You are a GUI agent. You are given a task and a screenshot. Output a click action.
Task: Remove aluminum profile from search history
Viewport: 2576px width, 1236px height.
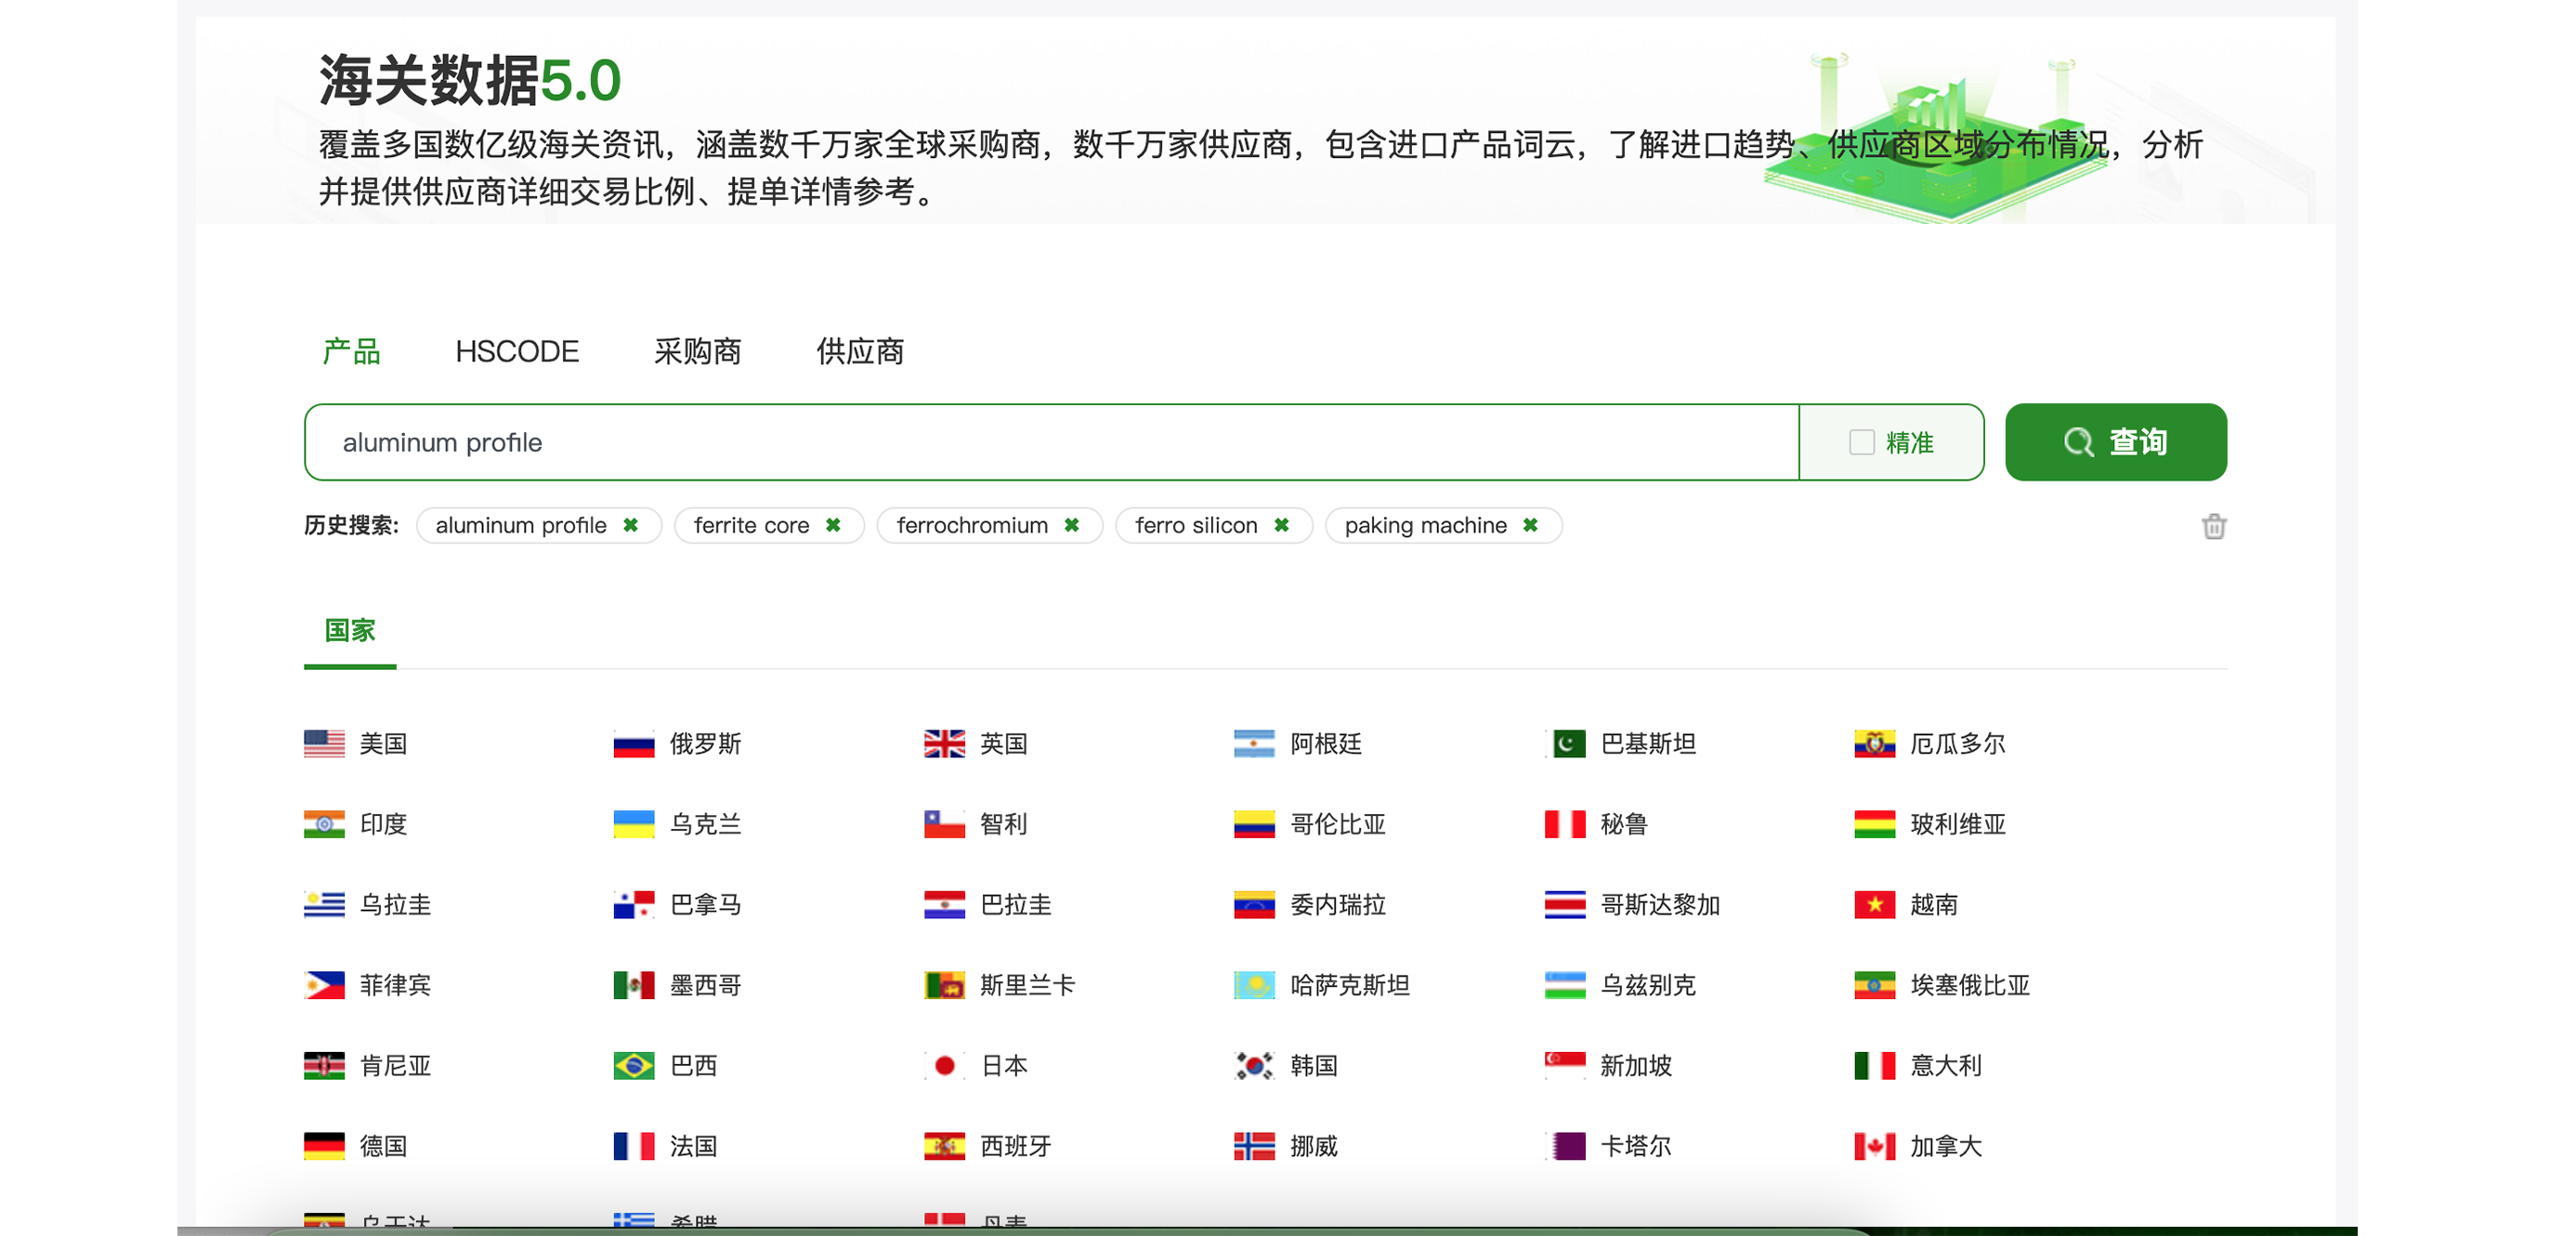630,525
